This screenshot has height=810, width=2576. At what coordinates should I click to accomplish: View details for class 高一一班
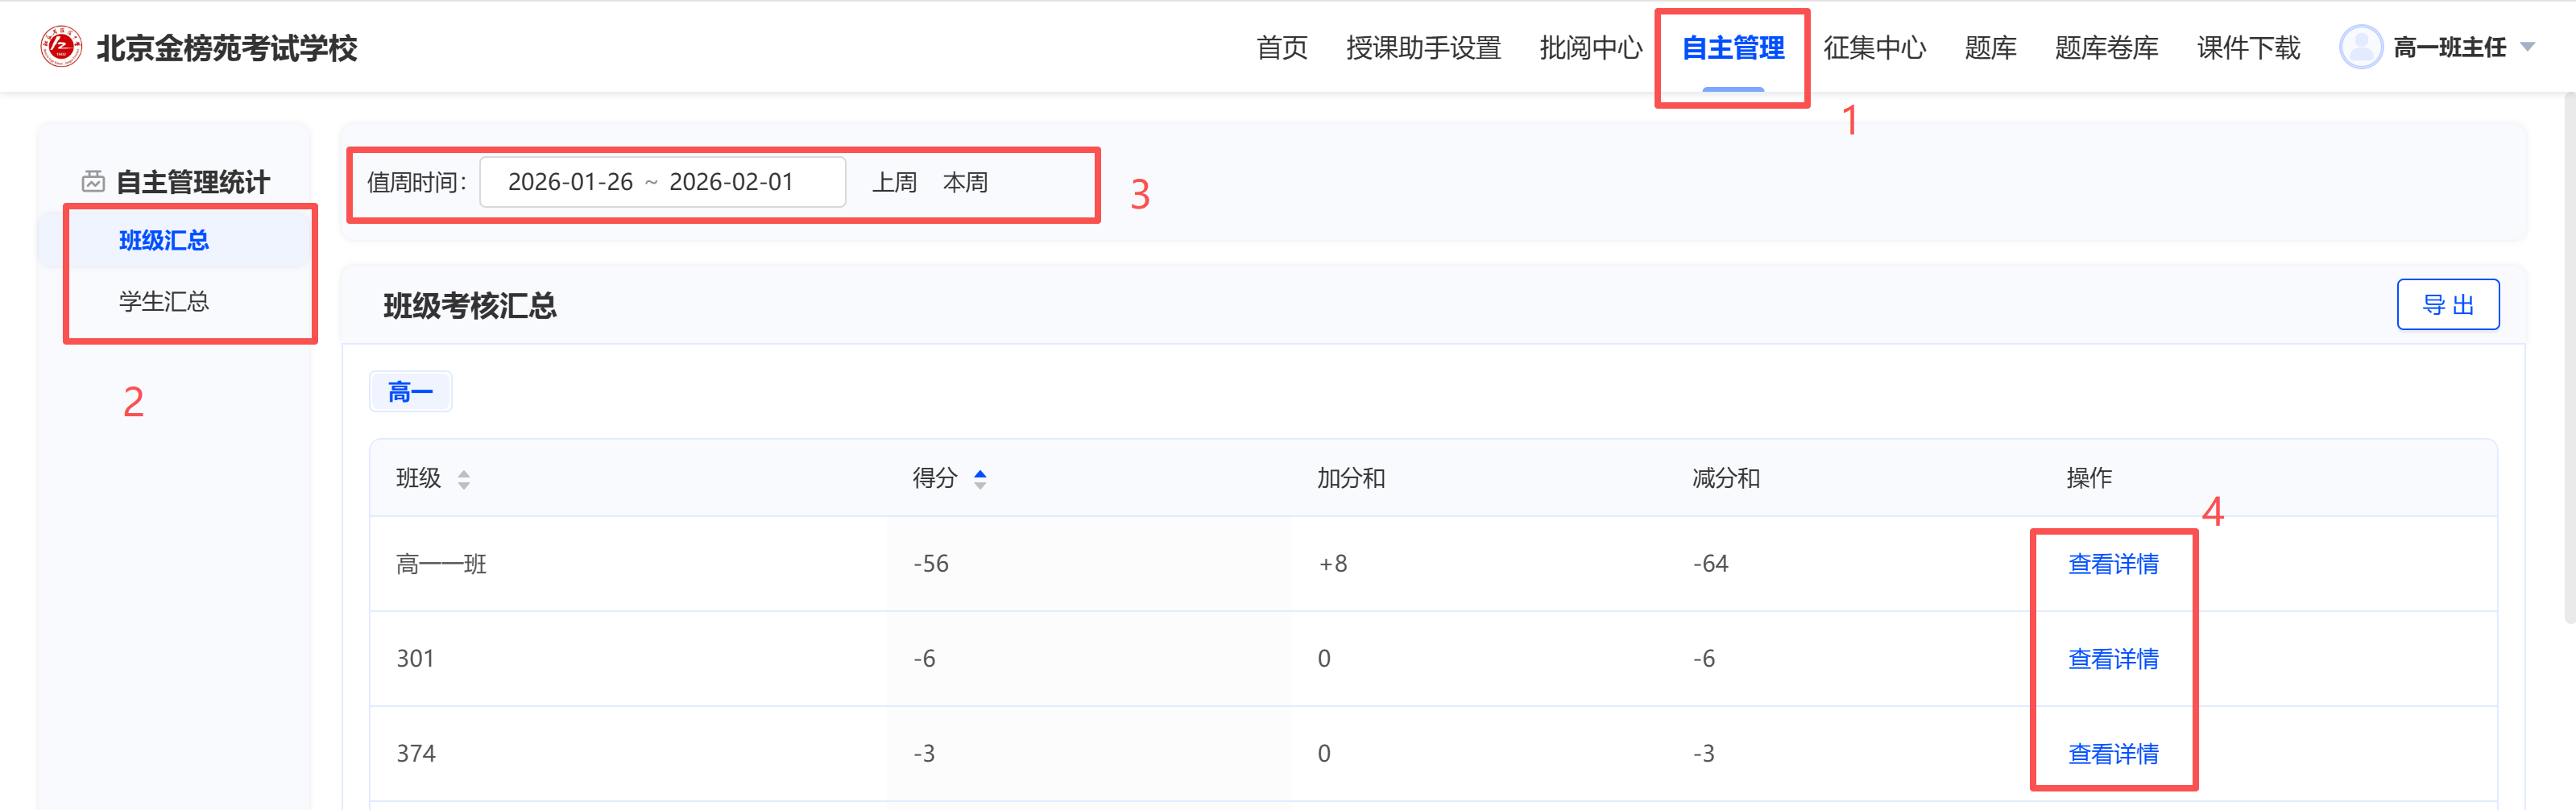tap(2112, 564)
